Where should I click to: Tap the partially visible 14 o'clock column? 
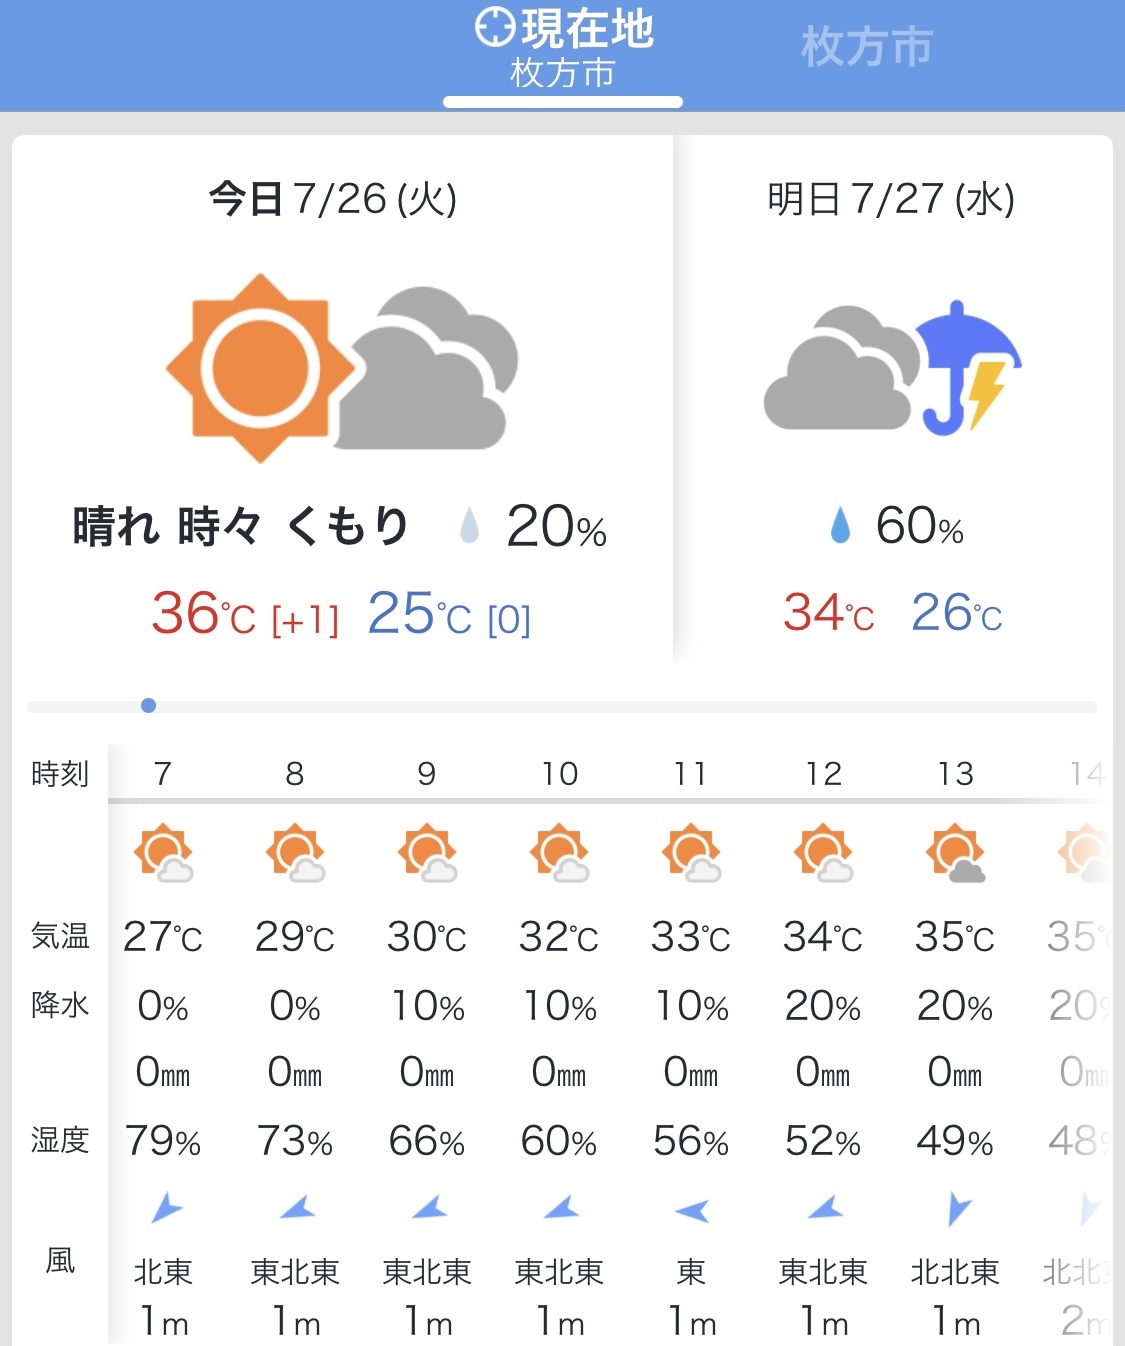pyautogui.click(x=1086, y=773)
